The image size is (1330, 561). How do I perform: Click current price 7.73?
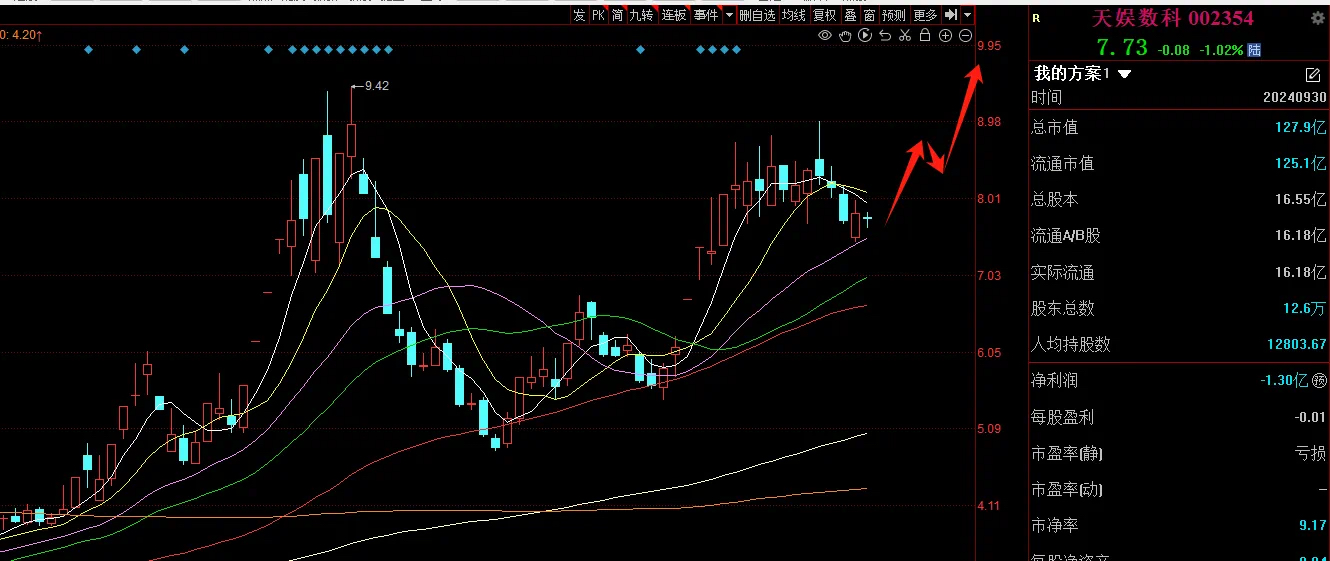point(1121,48)
